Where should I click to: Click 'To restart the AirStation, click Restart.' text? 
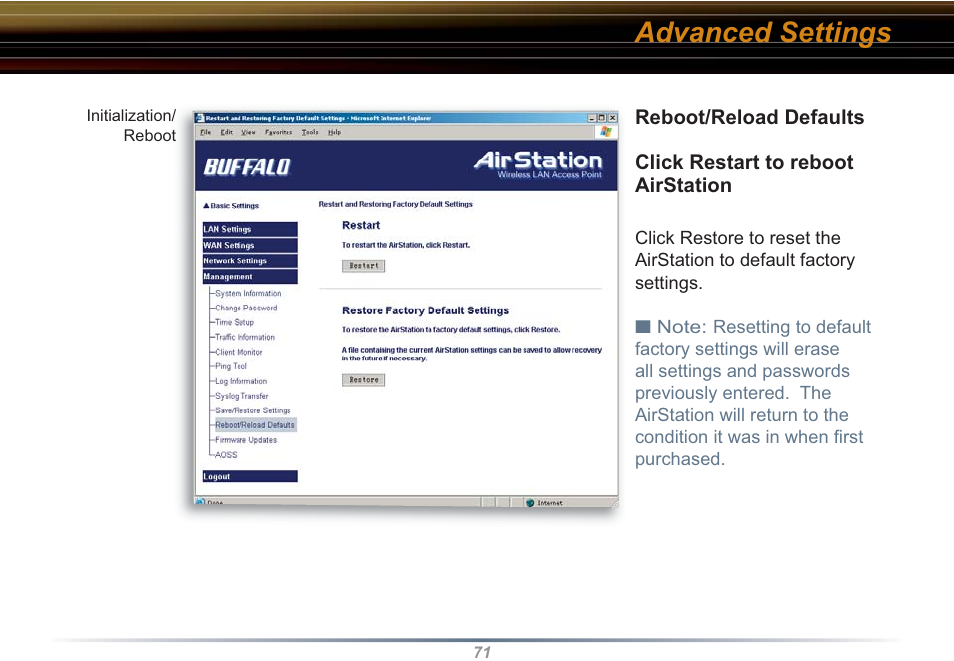coord(406,245)
